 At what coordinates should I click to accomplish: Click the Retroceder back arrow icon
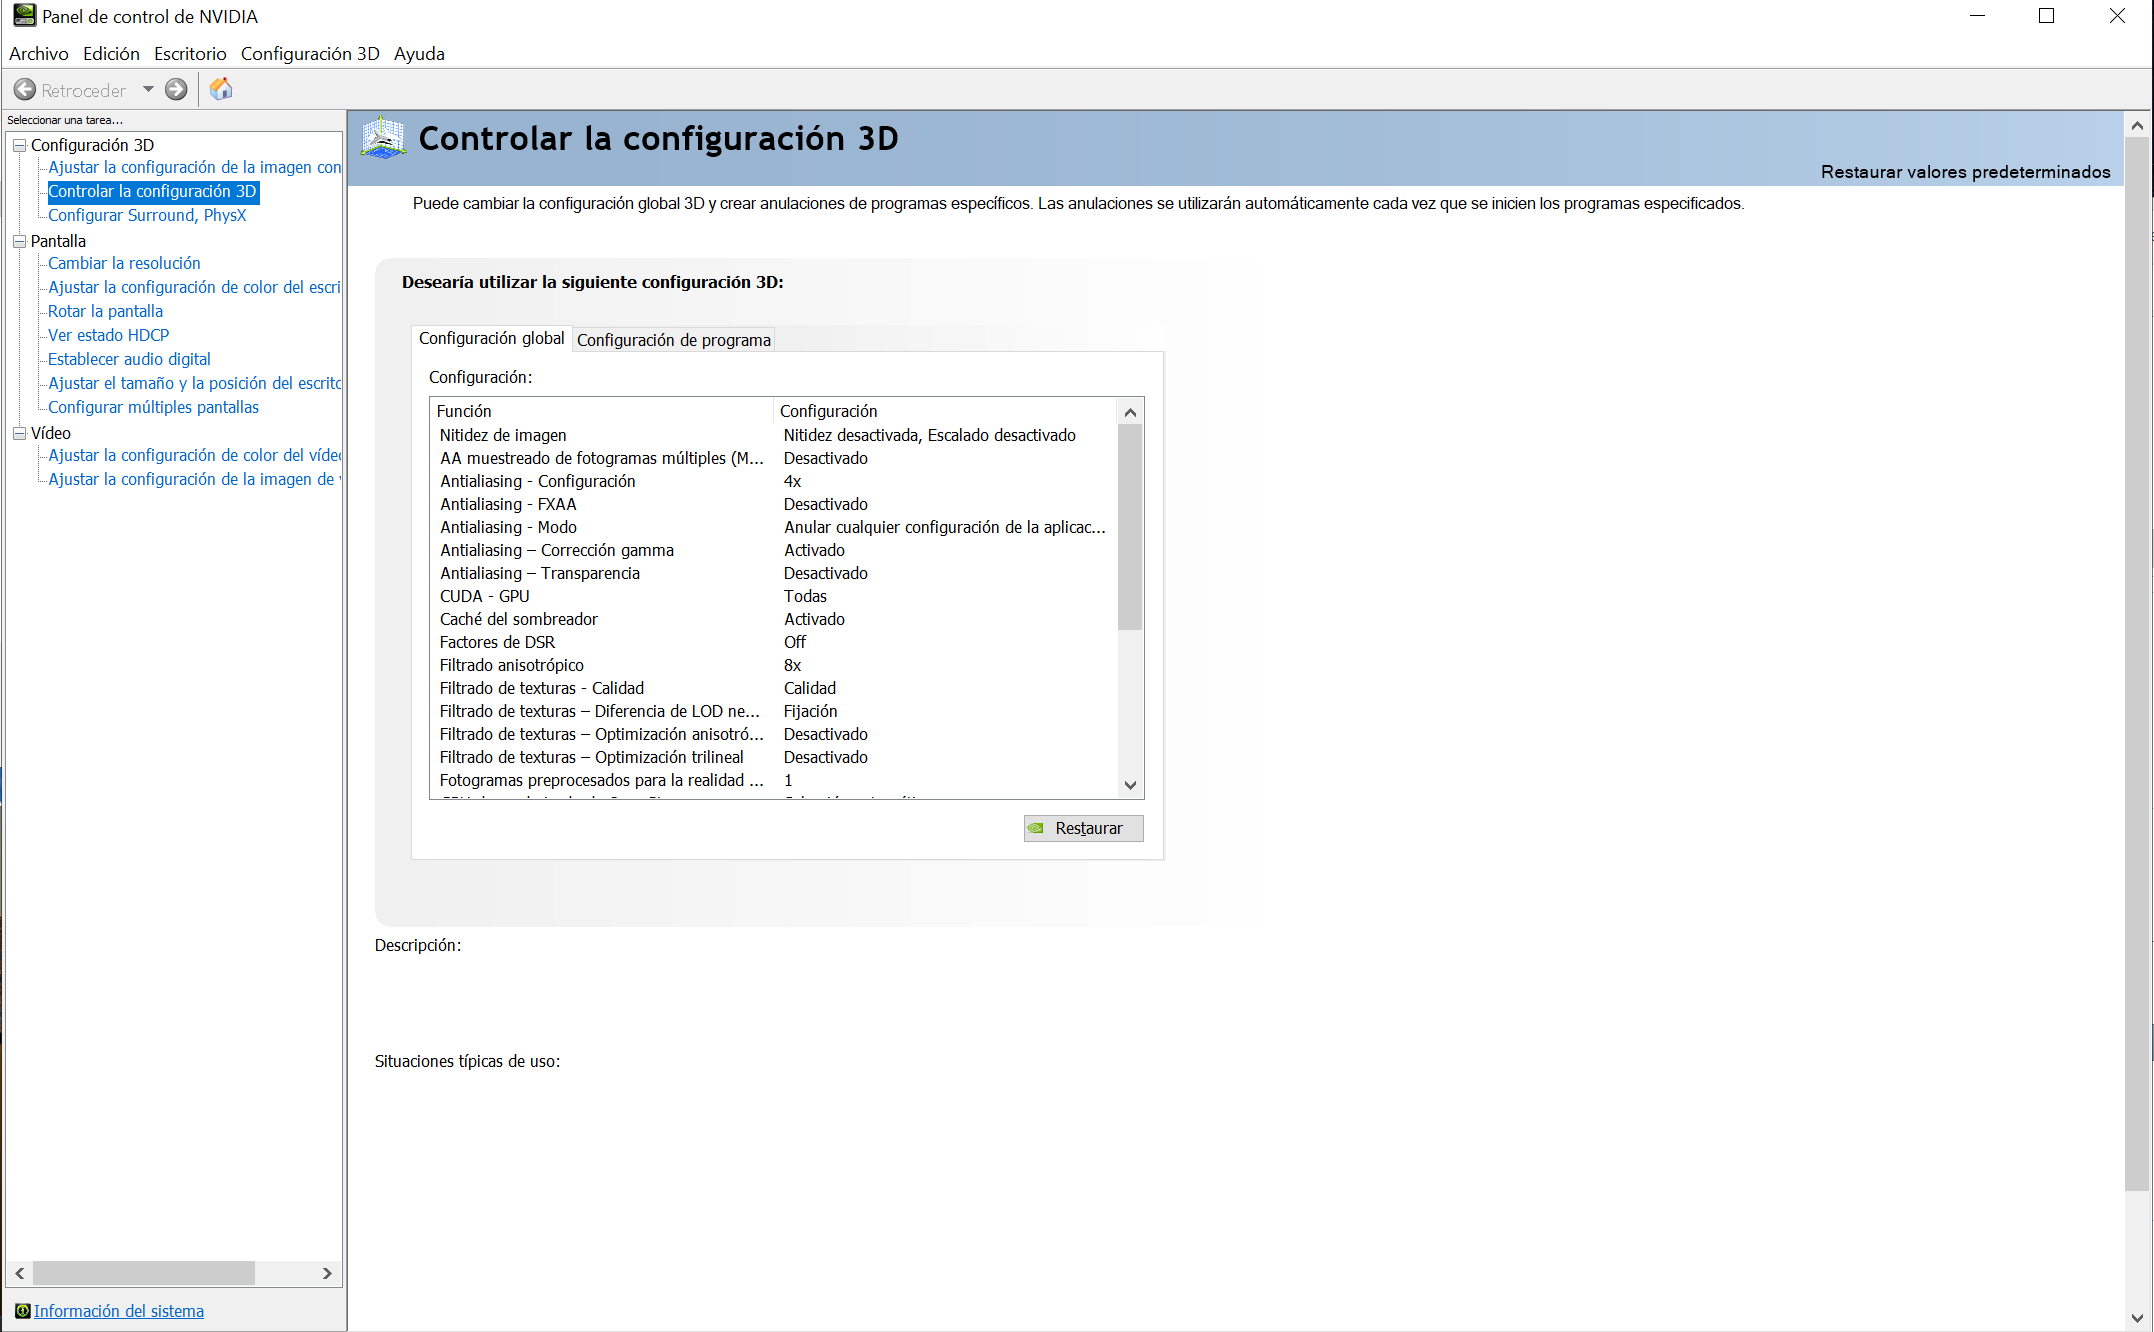point(25,90)
